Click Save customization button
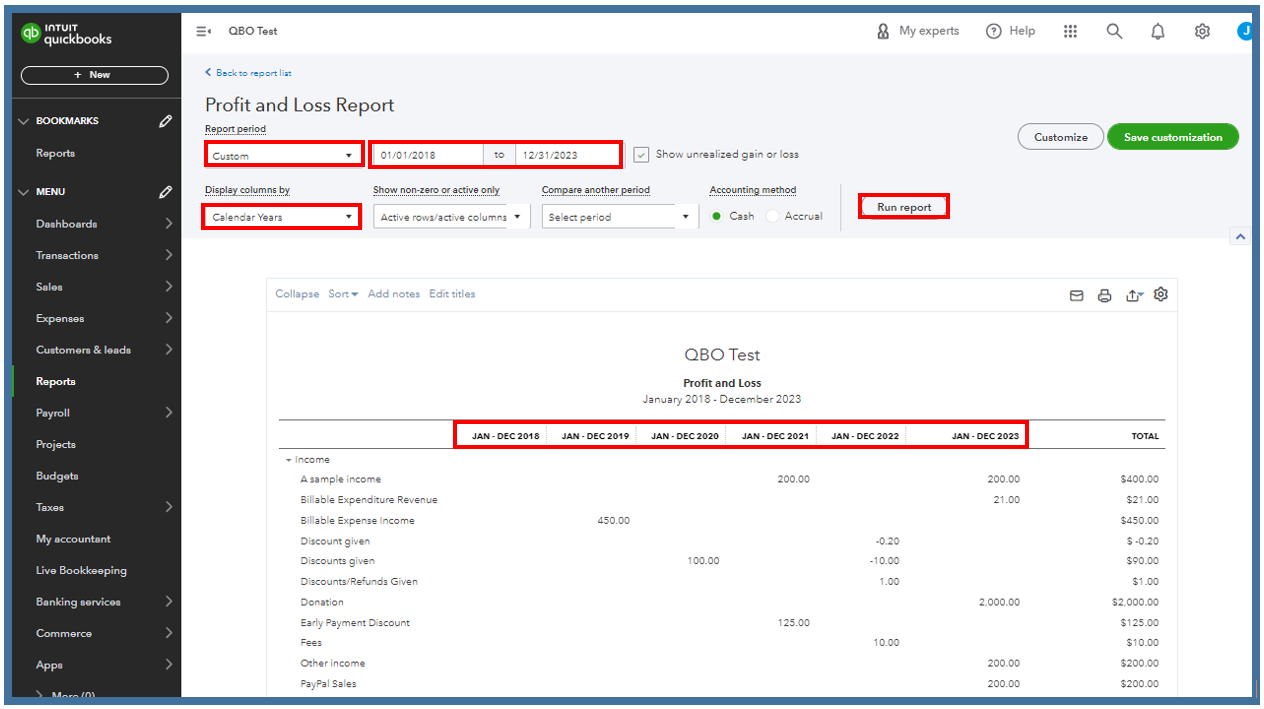The width and height of the screenshot is (1264, 709). [x=1173, y=137]
